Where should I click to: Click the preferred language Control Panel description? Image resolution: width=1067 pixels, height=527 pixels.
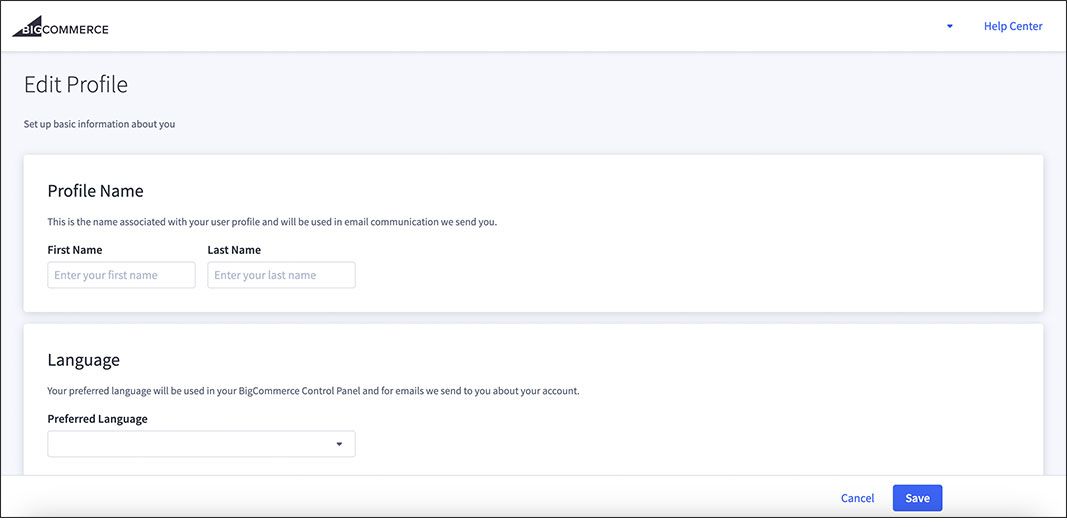coord(313,391)
